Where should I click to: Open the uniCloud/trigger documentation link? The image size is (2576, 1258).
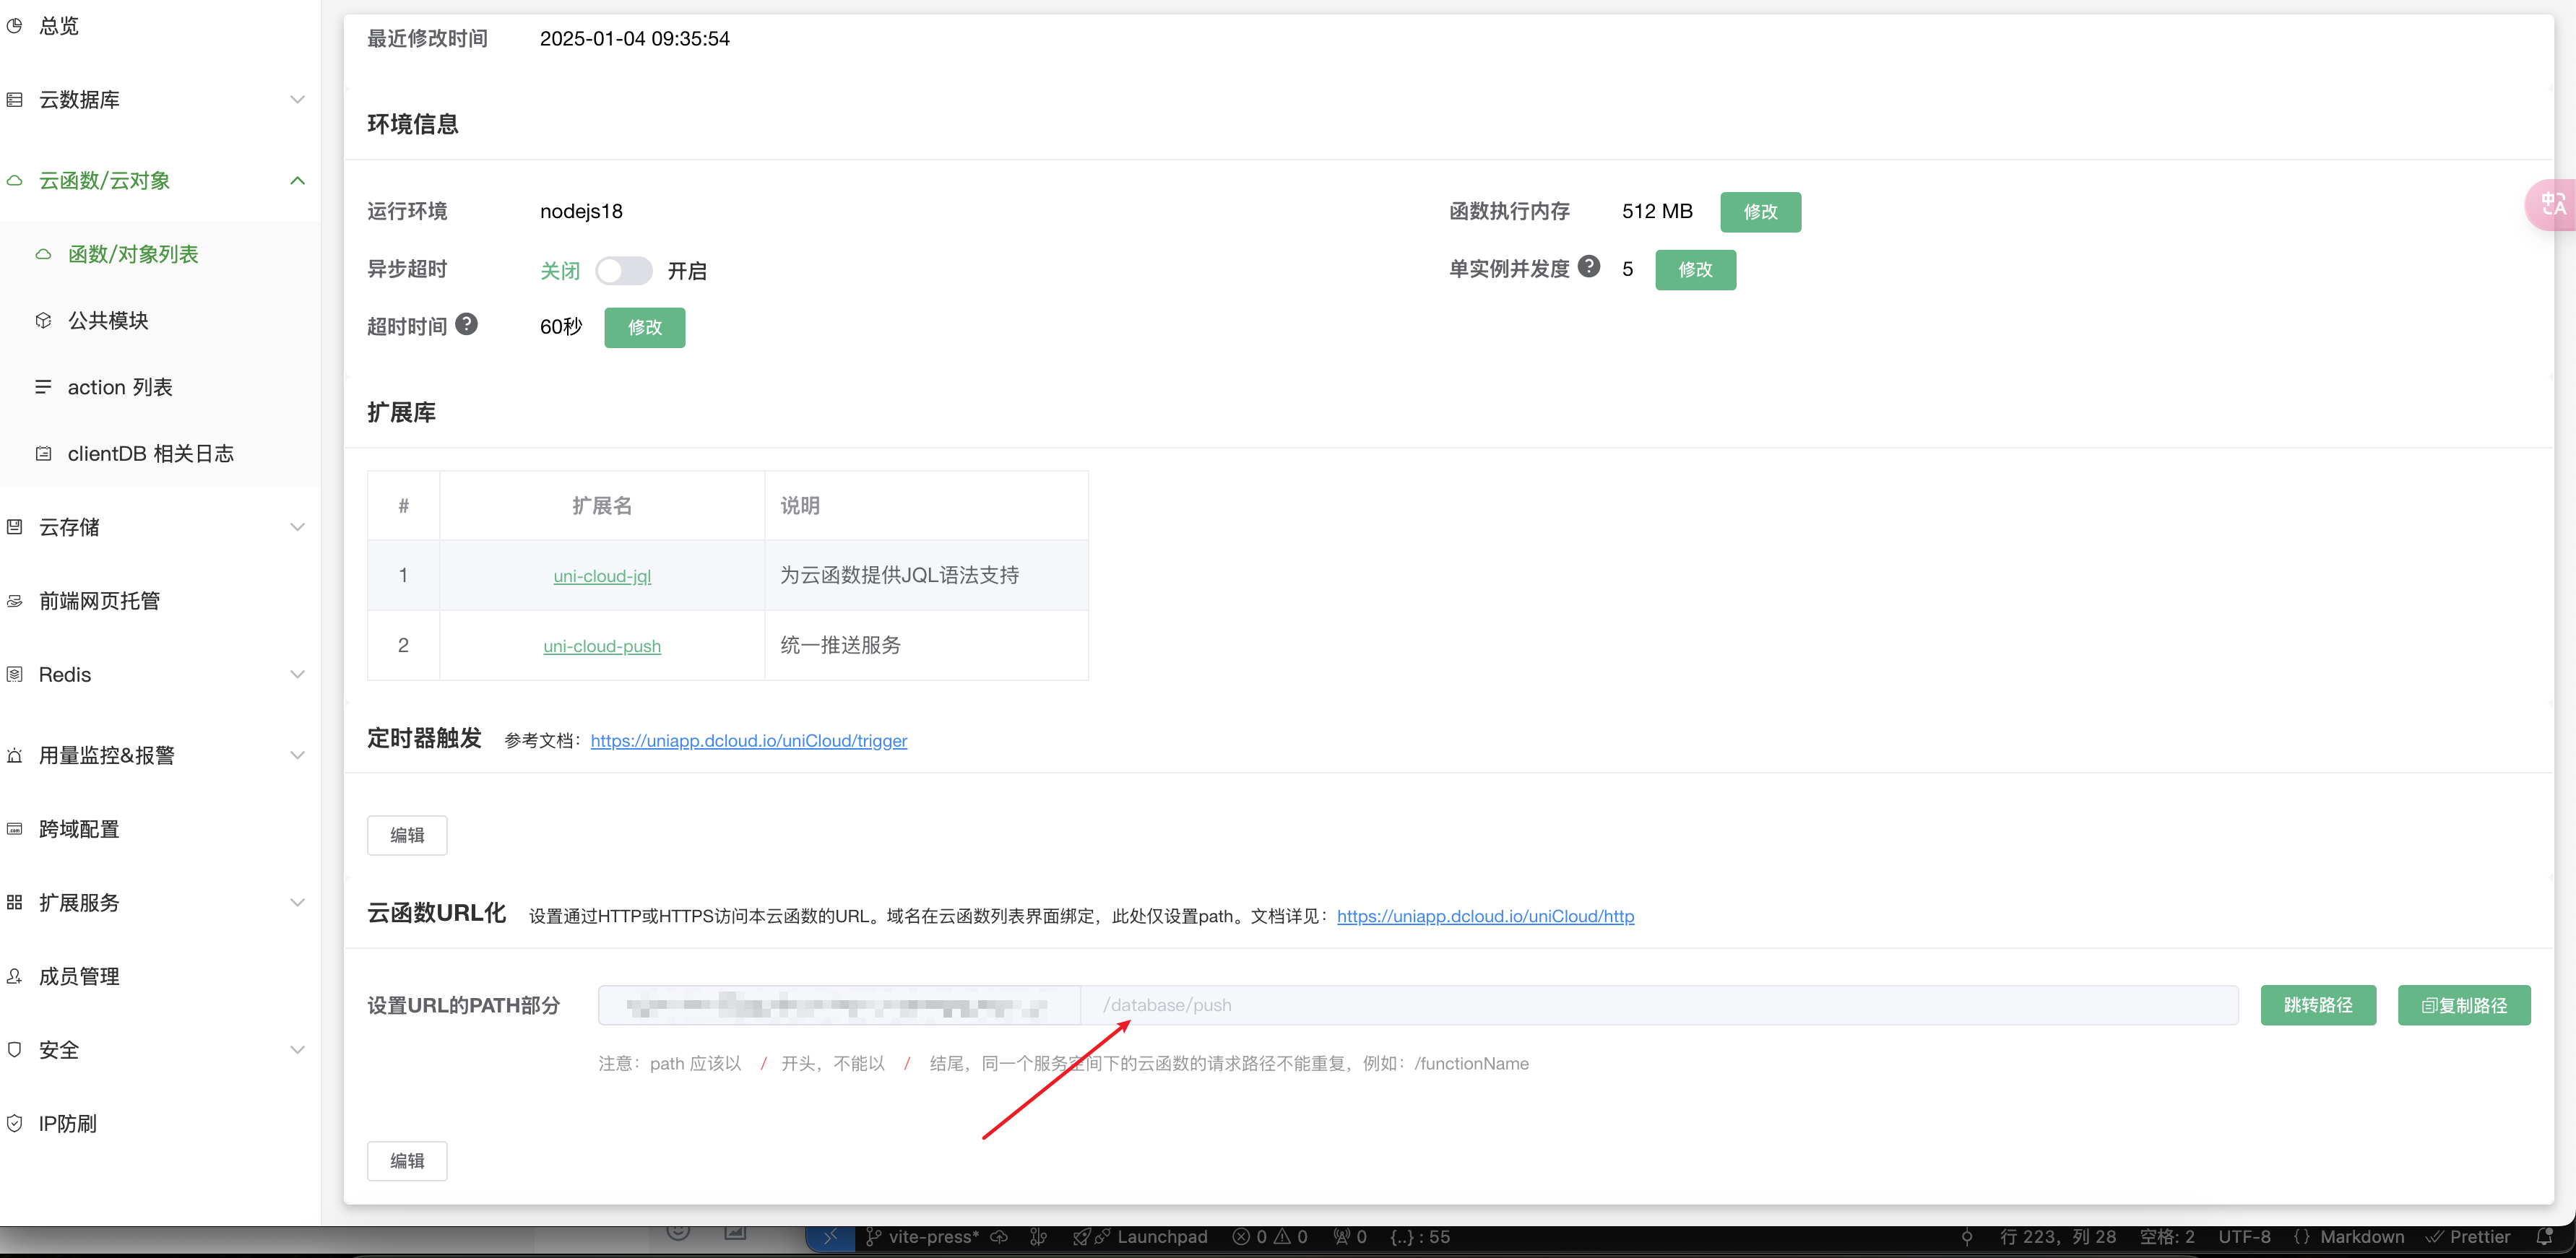tap(749, 741)
